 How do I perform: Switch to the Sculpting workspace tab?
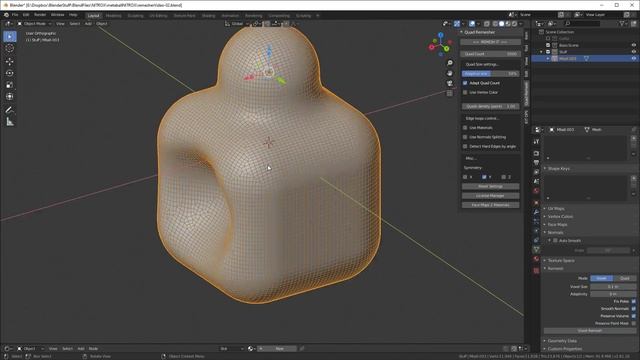[x=136, y=16]
